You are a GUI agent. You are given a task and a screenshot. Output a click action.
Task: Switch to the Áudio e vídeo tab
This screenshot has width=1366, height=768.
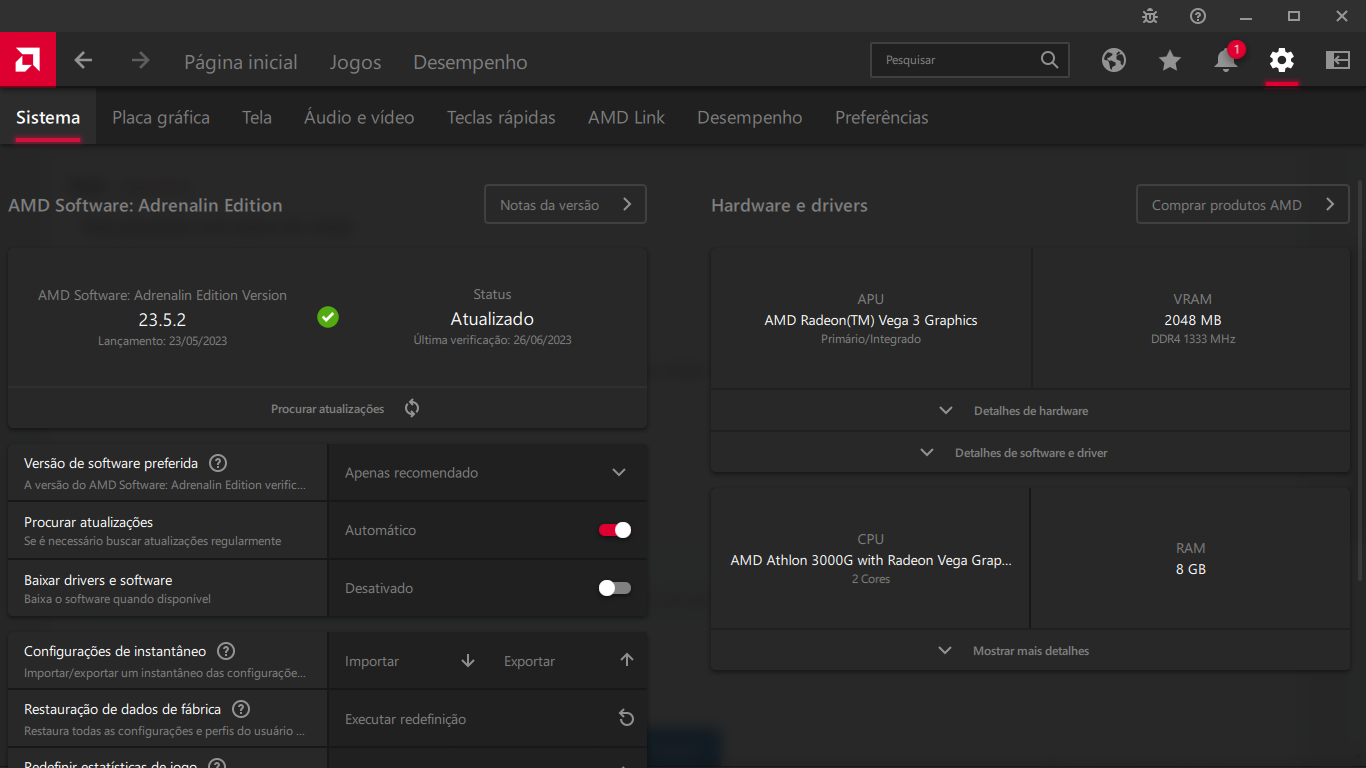coord(359,117)
